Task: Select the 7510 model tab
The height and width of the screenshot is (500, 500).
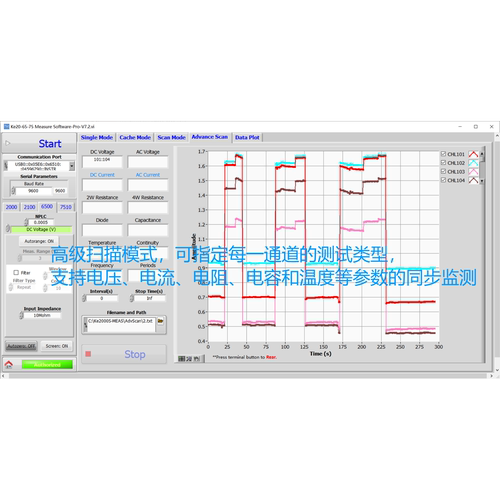Action: point(66,207)
